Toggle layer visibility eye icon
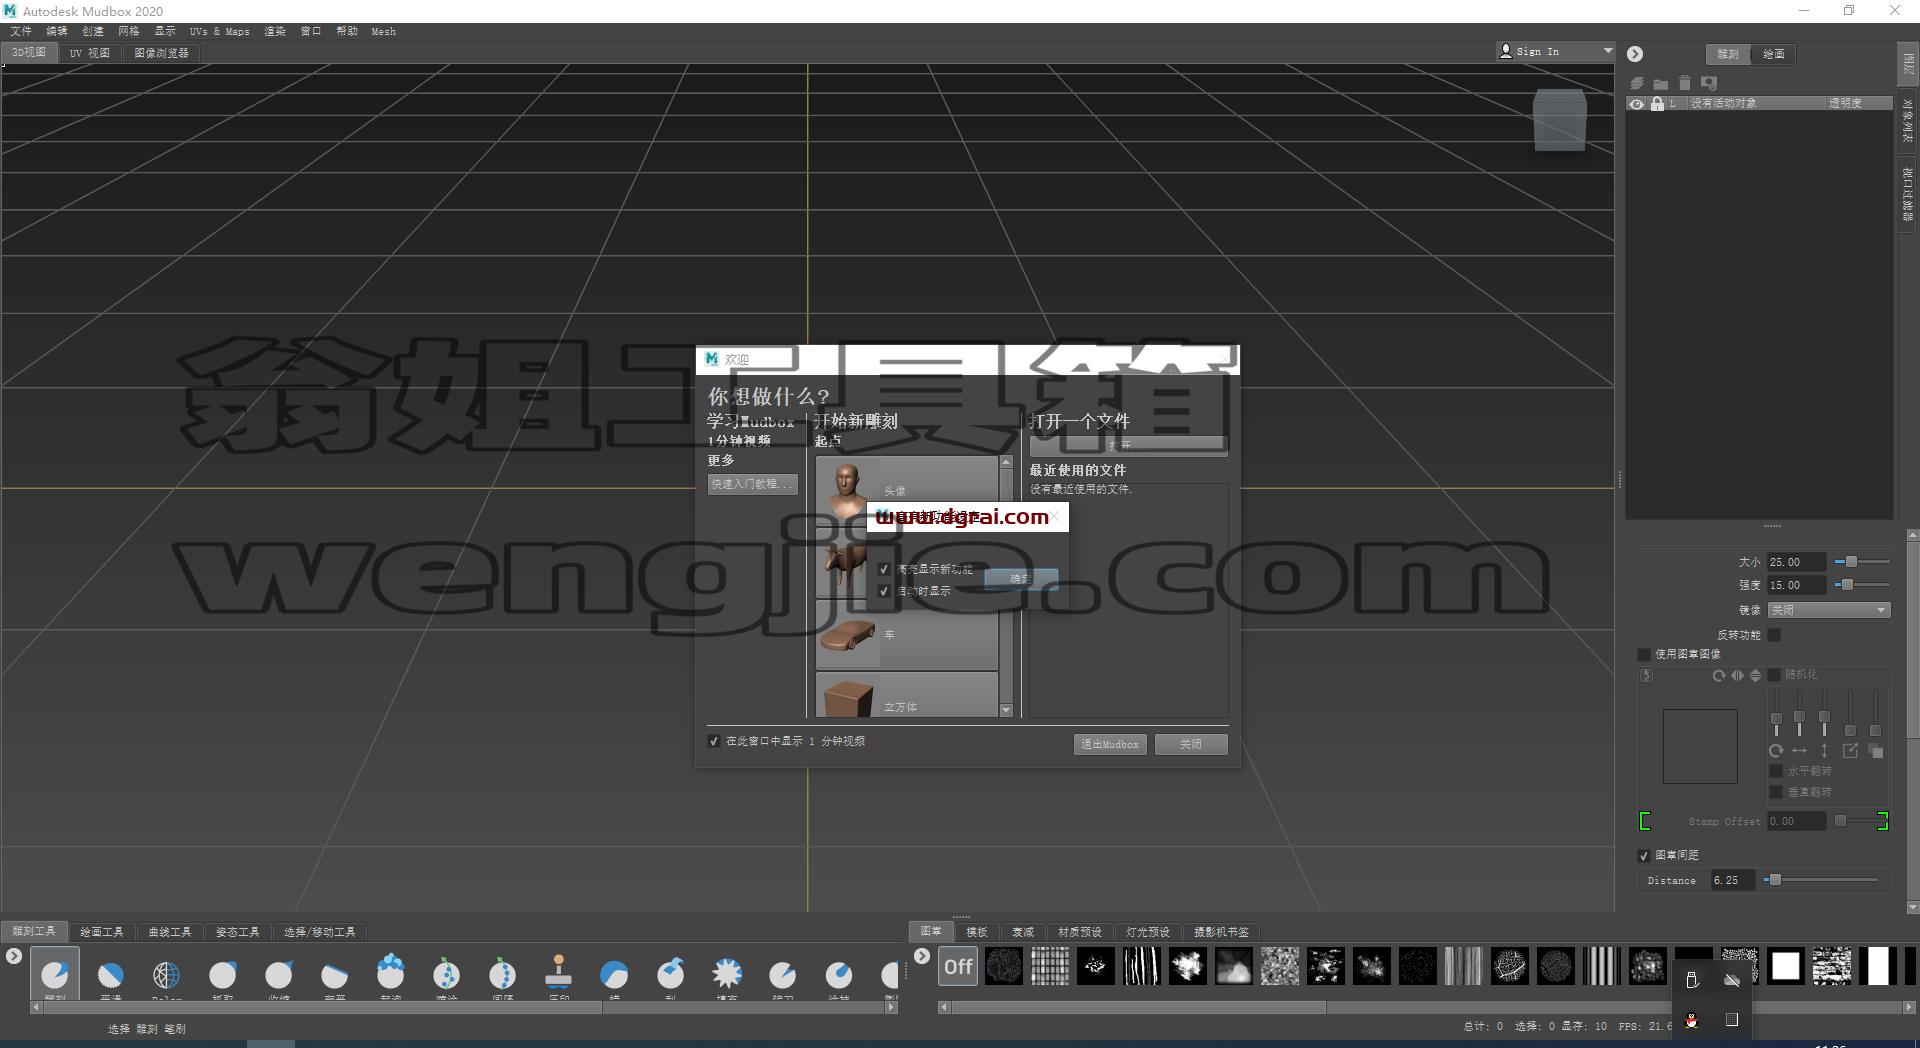The width and height of the screenshot is (1920, 1048). pyautogui.click(x=1637, y=104)
